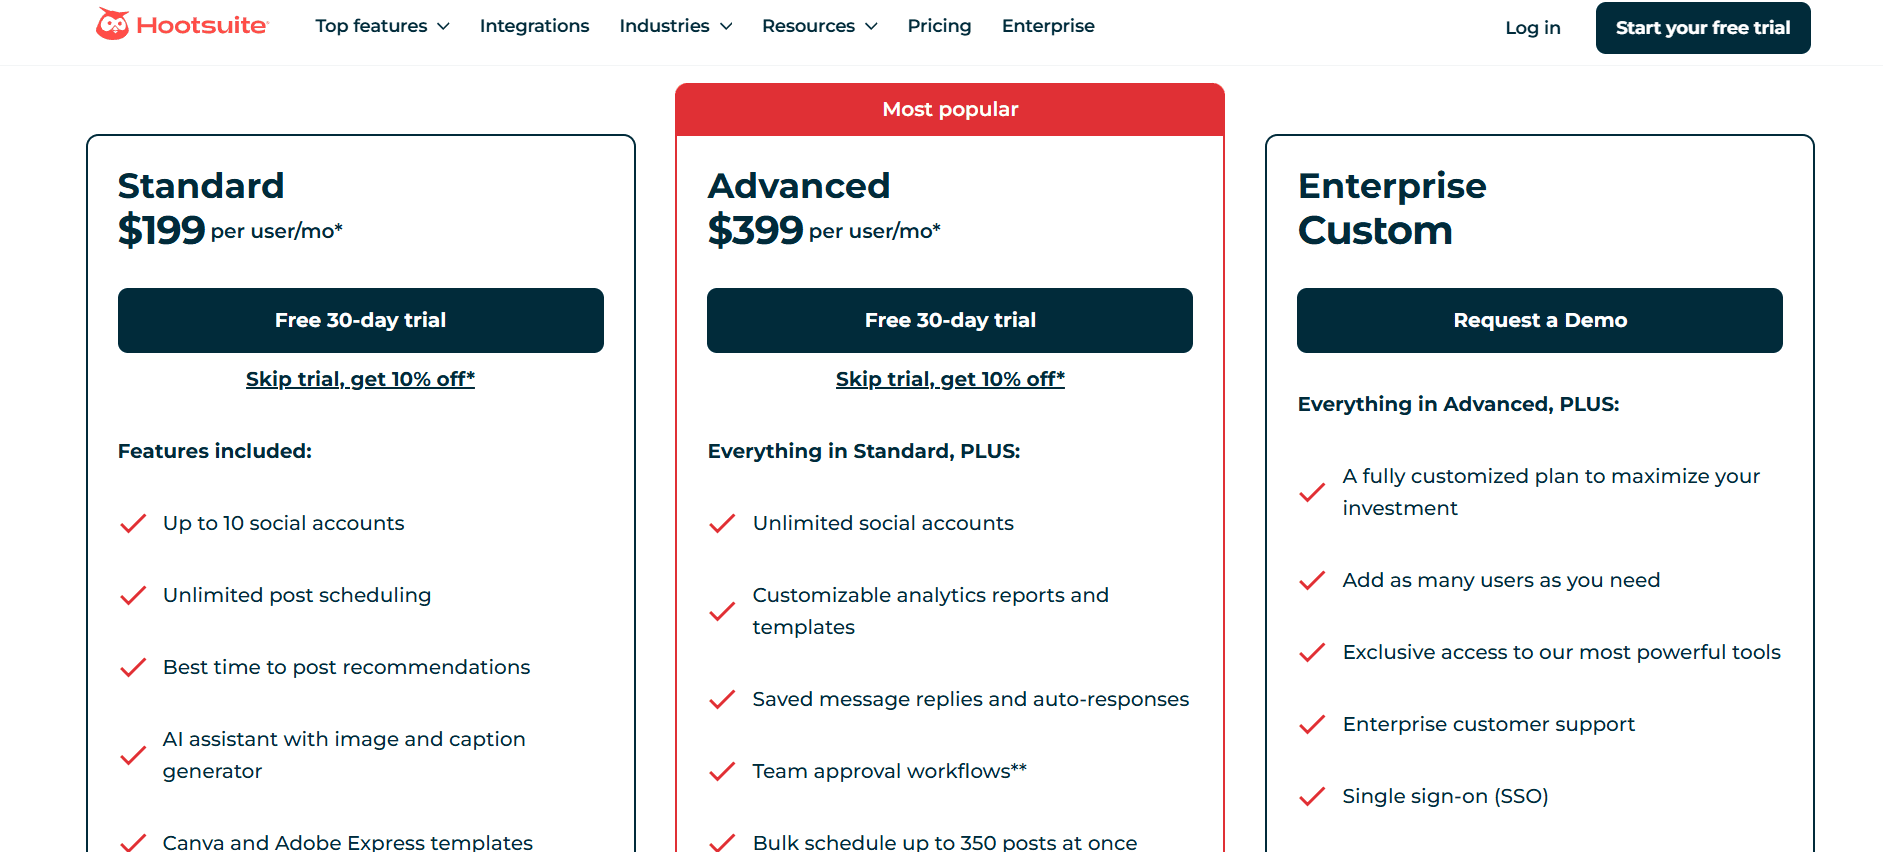Click 'Team approval workflows**' text
This screenshot has height=852, width=1883.
pos(890,771)
